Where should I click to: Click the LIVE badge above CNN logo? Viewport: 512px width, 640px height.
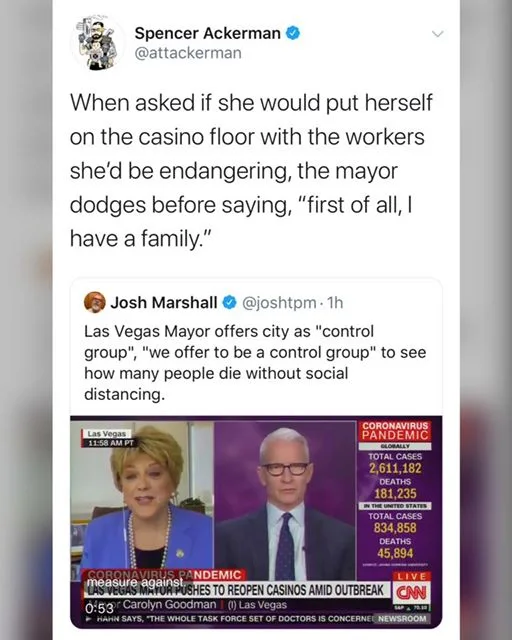pyautogui.click(x=412, y=576)
